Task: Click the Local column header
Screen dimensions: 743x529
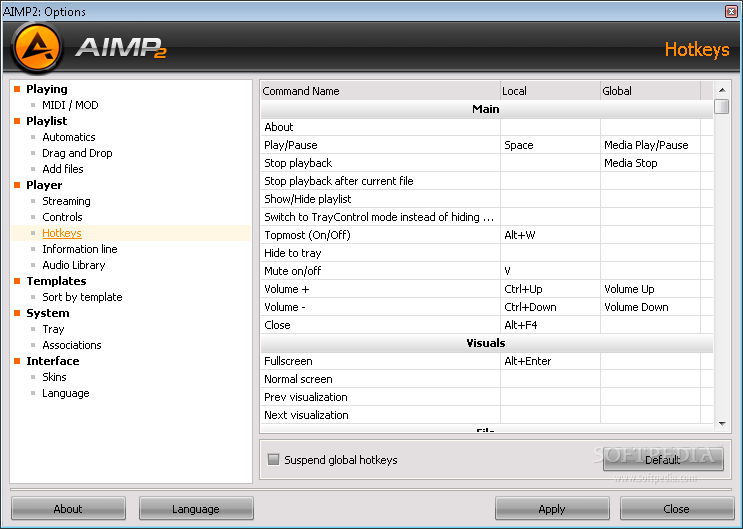Action: coord(551,91)
